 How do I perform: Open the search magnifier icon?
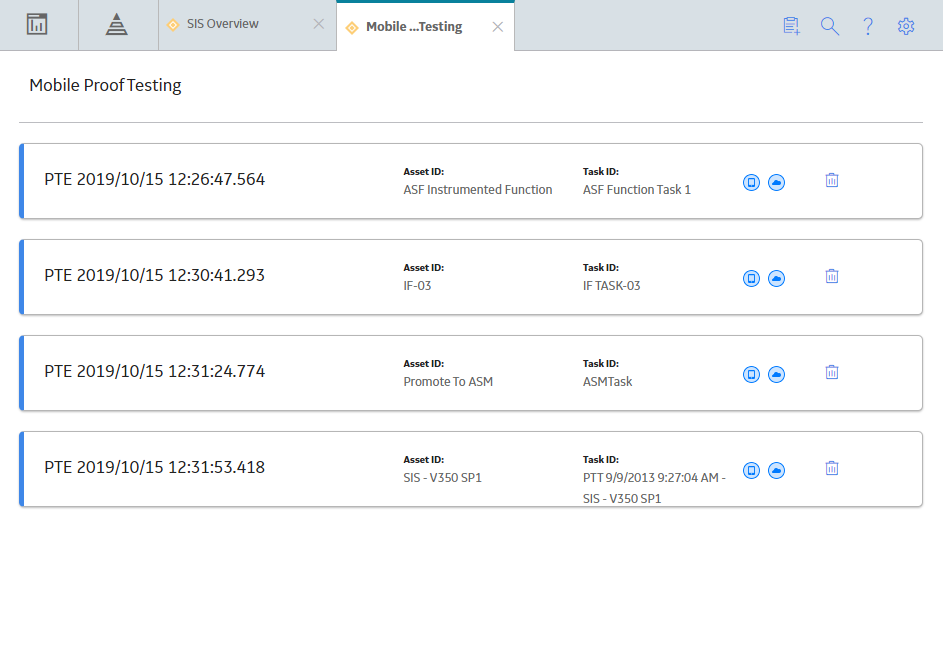point(830,26)
